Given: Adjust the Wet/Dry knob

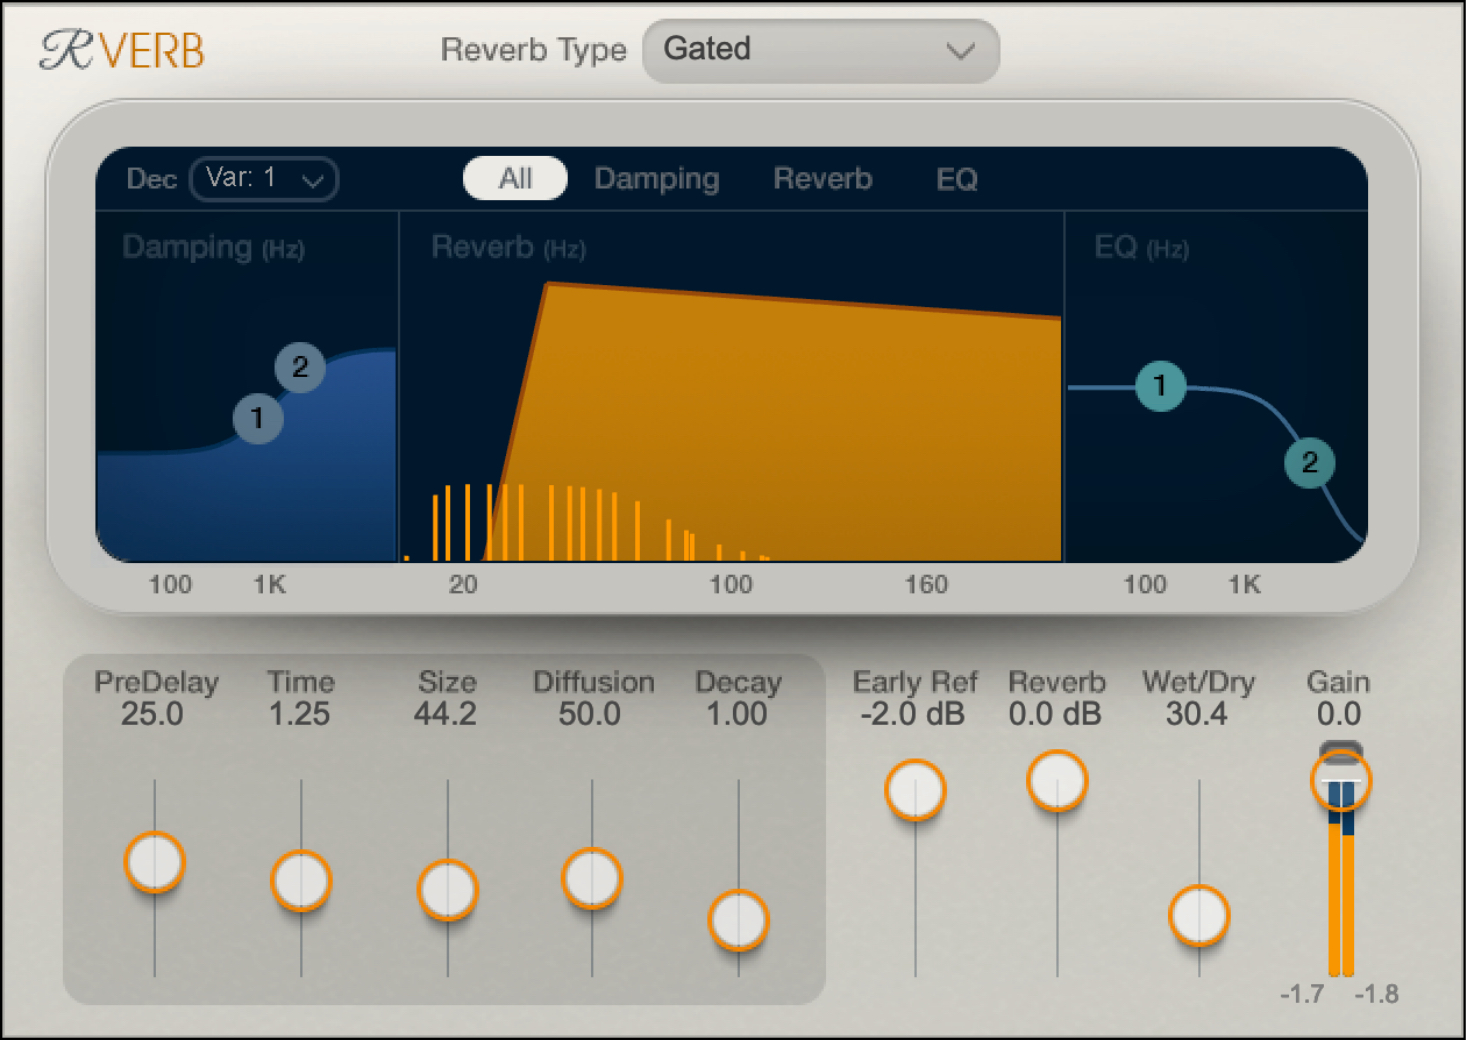Looking at the screenshot, I should (1198, 913).
